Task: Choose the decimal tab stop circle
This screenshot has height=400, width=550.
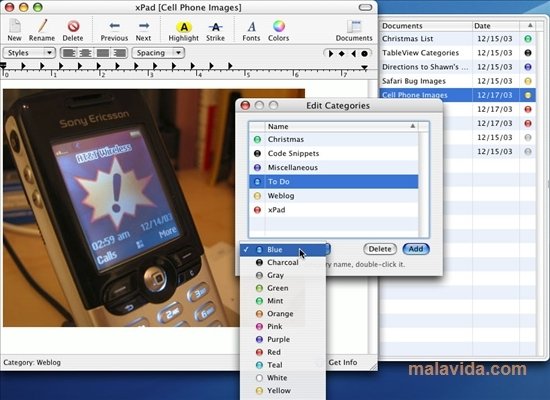Action: tap(364, 53)
